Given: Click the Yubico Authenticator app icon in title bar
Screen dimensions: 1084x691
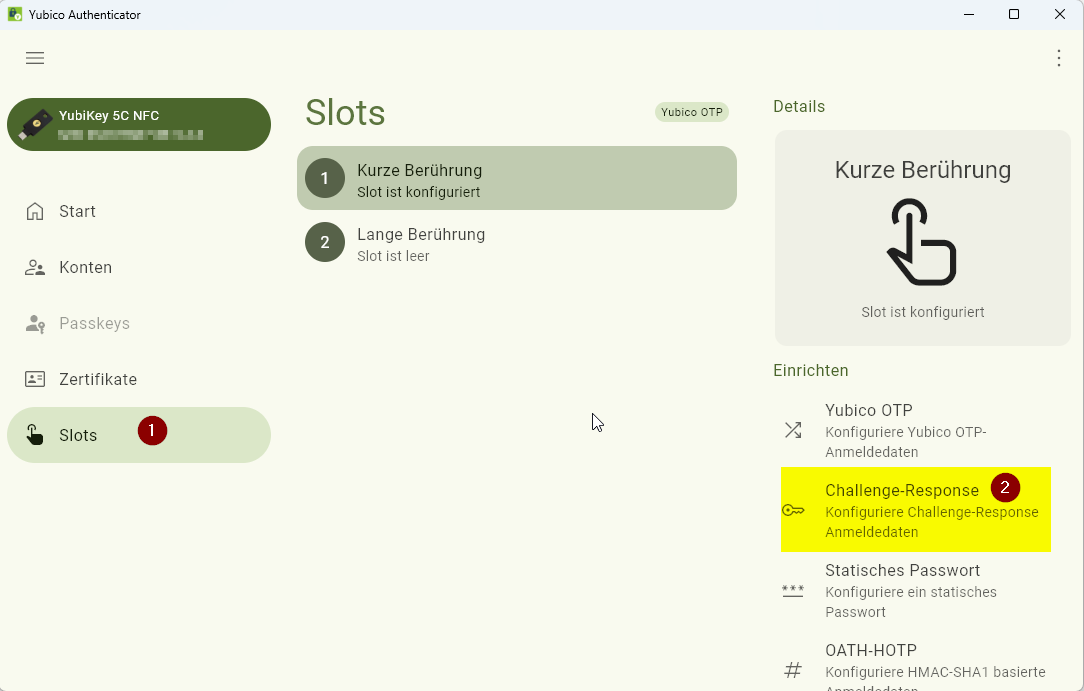Looking at the screenshot, I should pyautogui.click(x=15, y=15).
